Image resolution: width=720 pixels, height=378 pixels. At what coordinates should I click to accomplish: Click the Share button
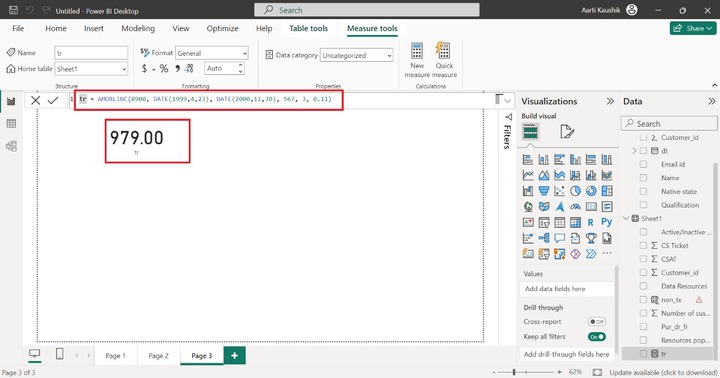click(x=693, y=28)
